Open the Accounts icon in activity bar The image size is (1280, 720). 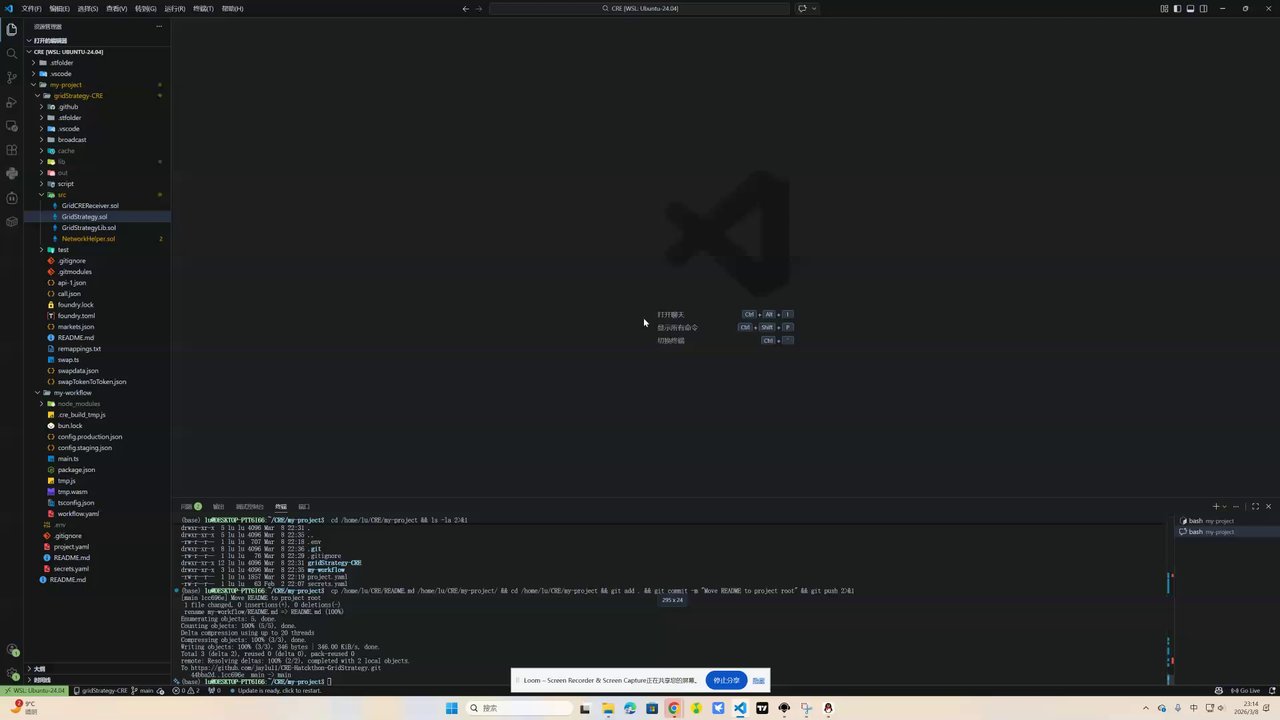click(x=12, y=650)
